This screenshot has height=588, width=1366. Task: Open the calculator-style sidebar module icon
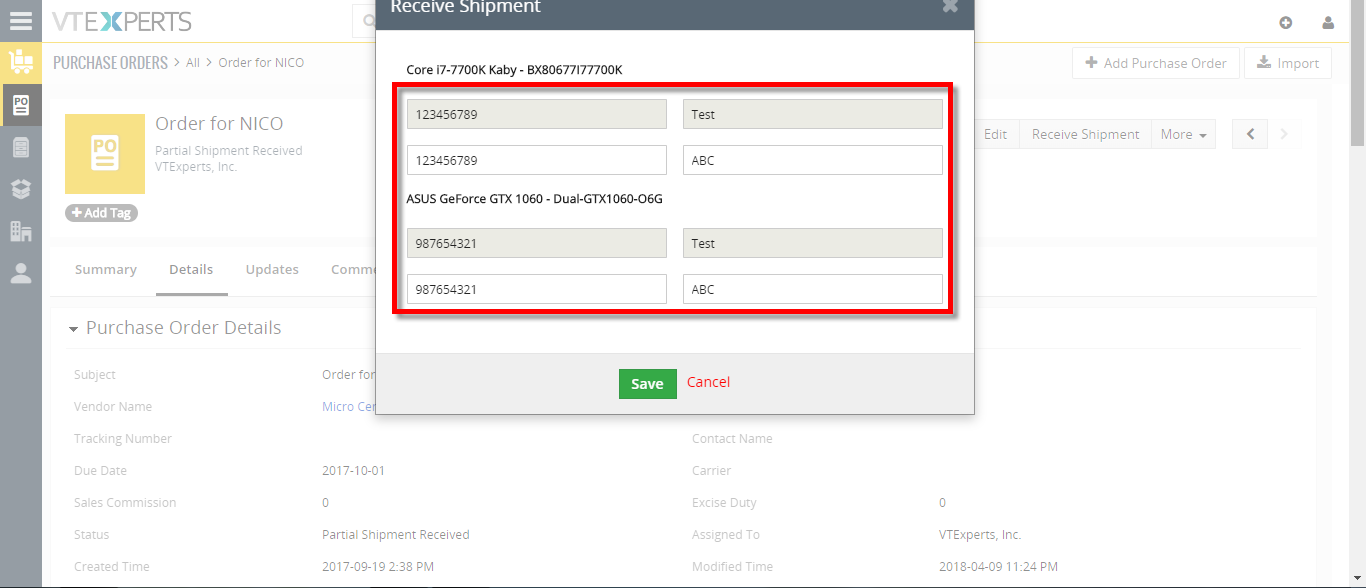[21, 147]
